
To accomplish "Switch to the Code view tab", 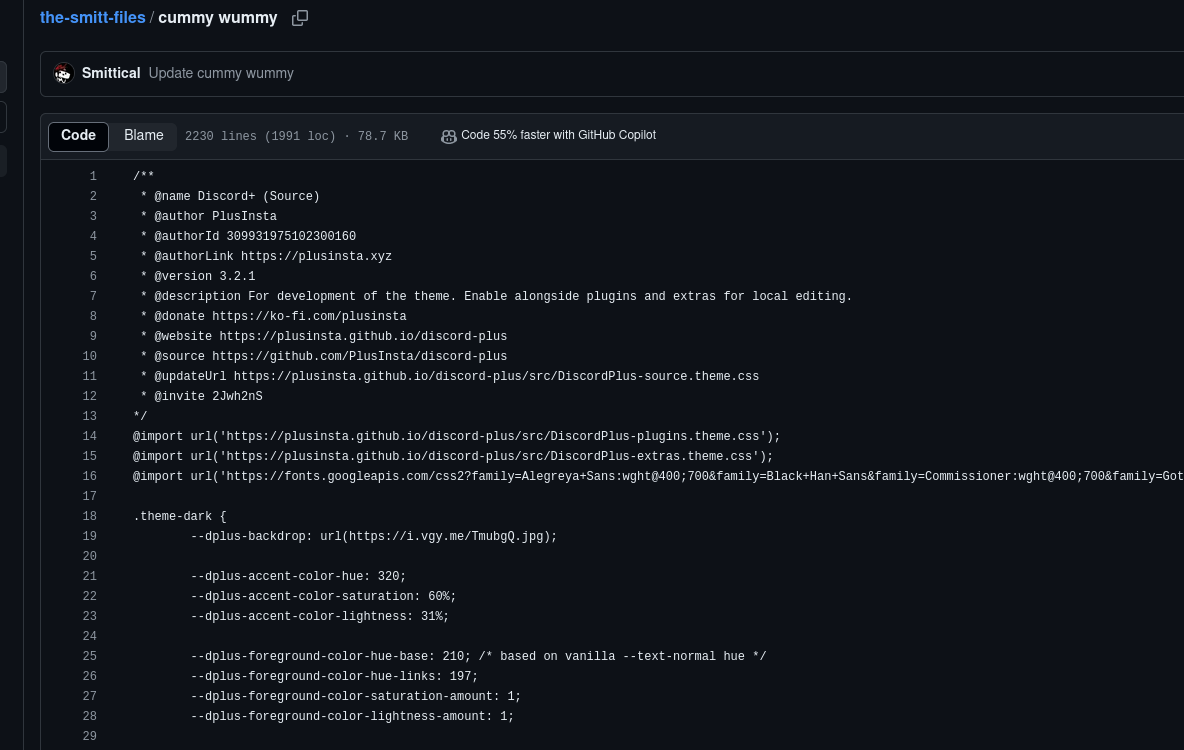I will [79, 136].
